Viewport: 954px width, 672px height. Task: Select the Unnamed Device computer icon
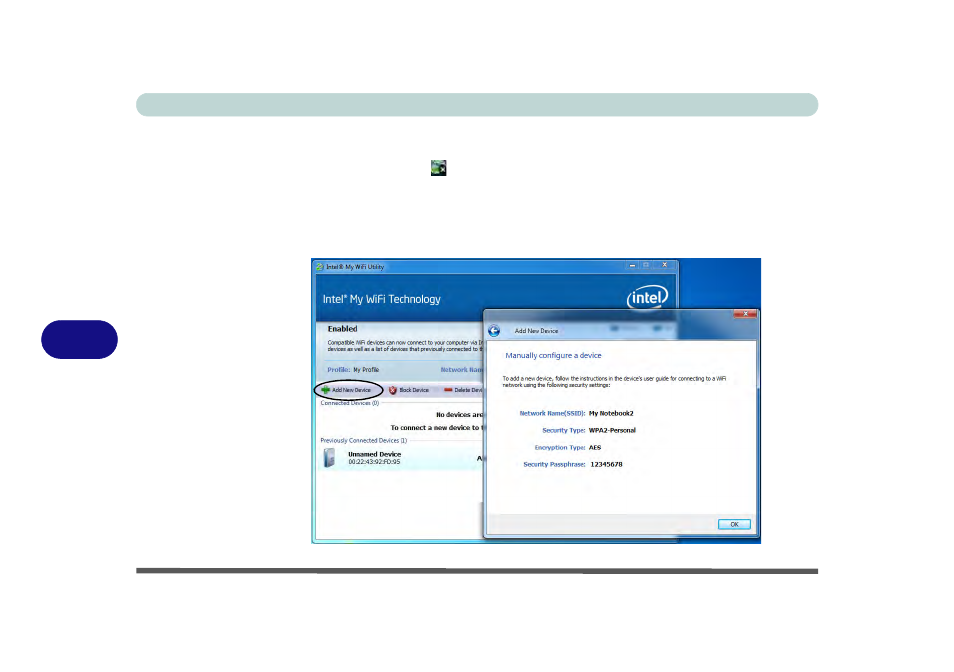click(329, 457)
